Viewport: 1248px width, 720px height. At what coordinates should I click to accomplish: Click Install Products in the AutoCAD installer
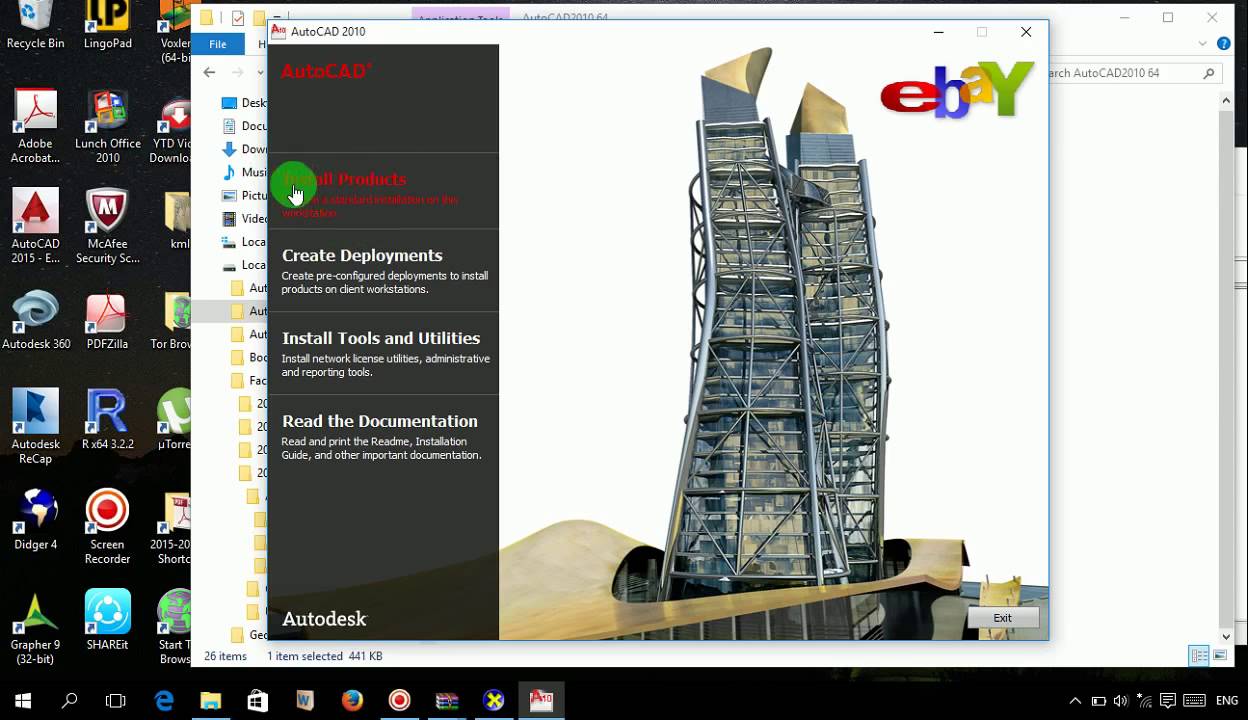[344, 179]
